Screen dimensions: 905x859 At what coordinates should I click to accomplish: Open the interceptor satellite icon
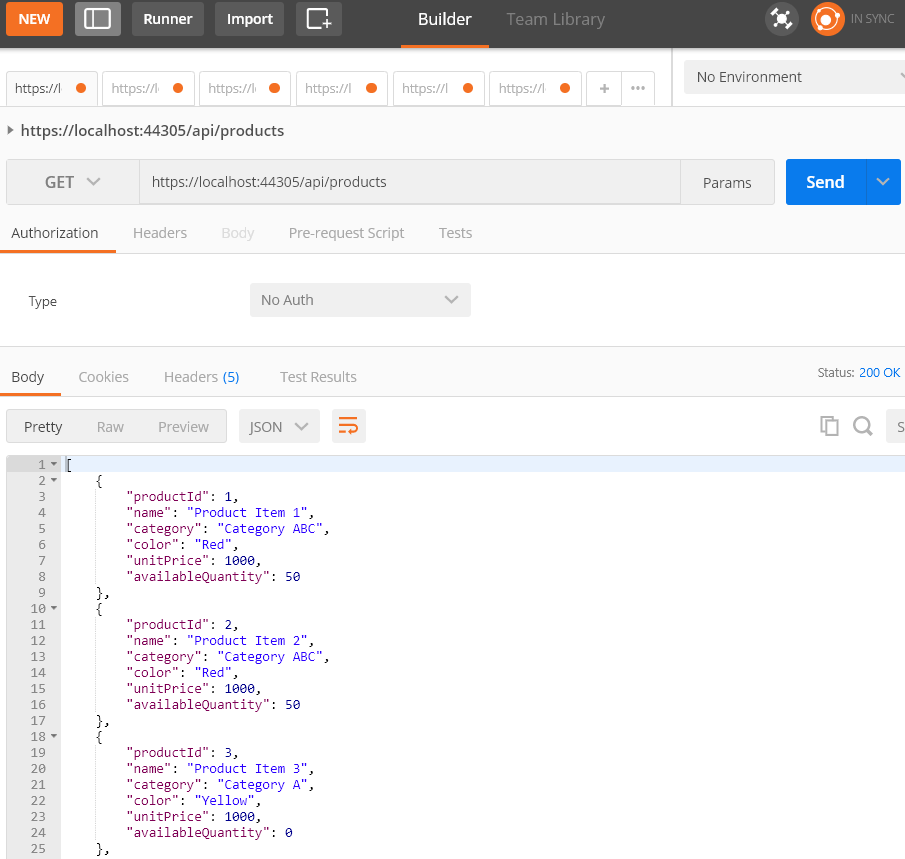point(781,19)
